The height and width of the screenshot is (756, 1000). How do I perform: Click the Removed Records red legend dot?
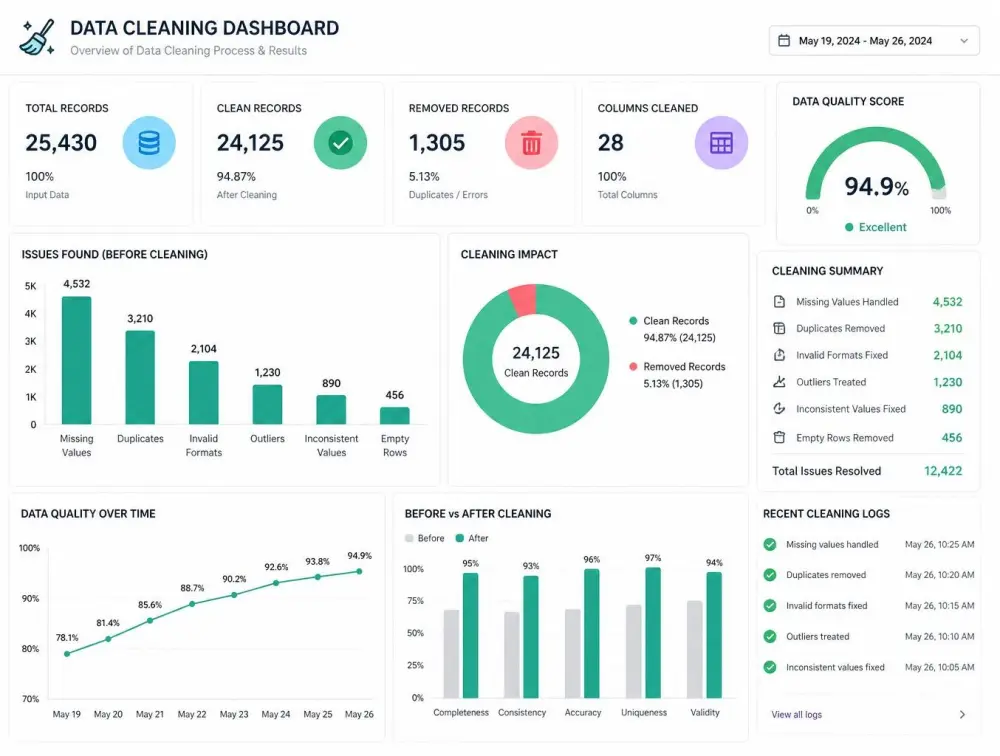click(x=633, y=367)
